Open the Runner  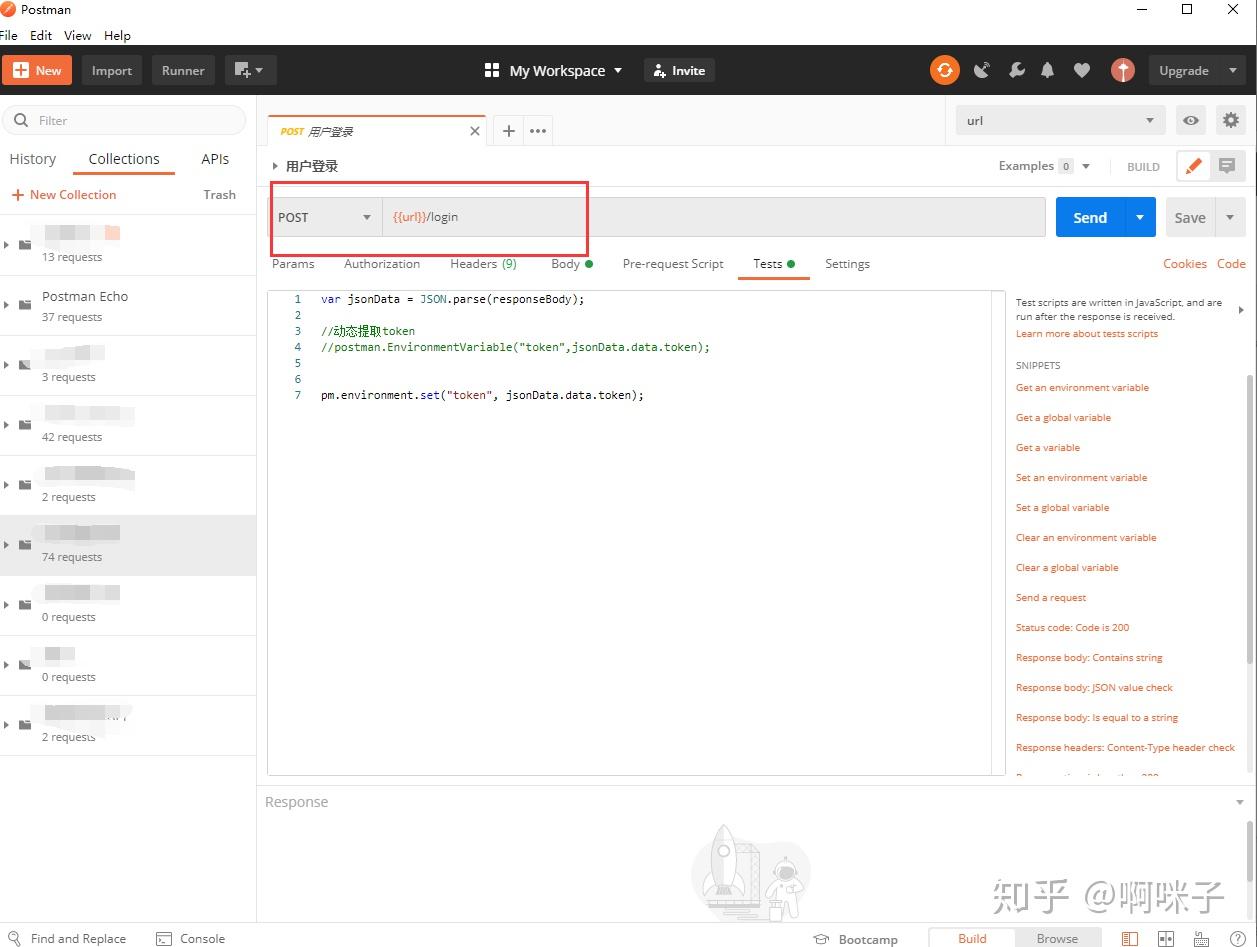pyautogui.click(x=183, y=70)
